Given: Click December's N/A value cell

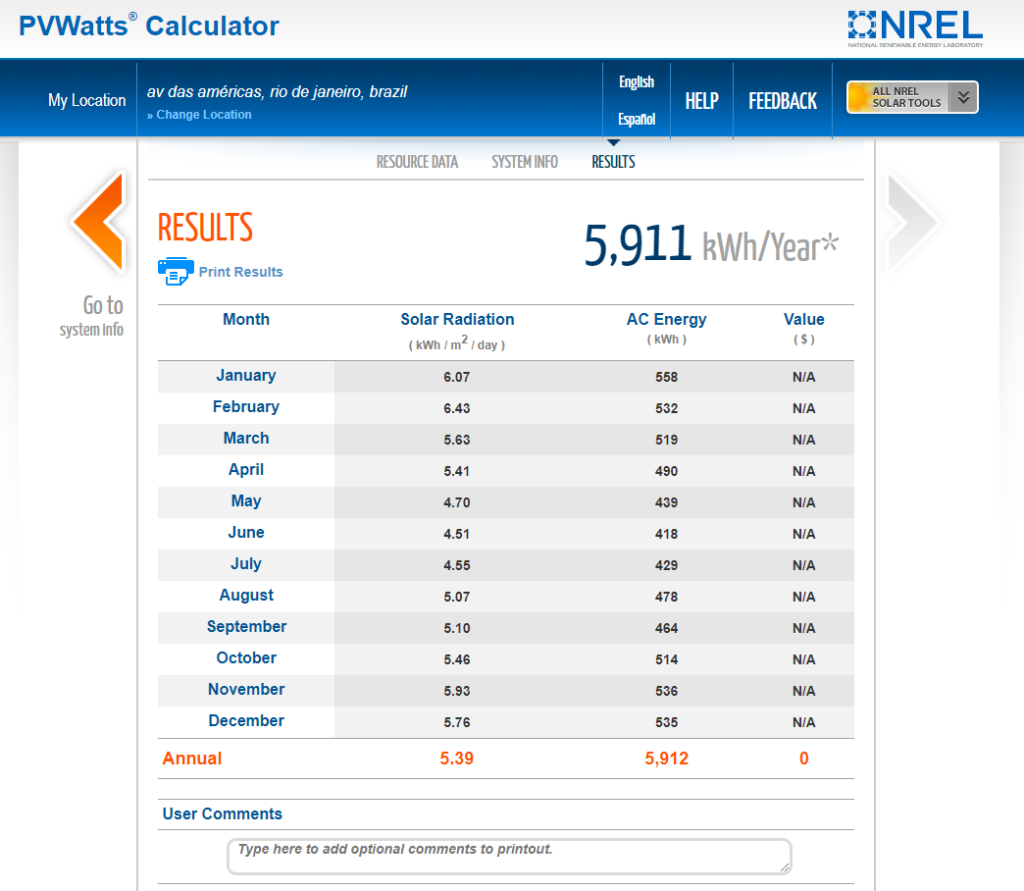Looking at the screenshot, I should pyautogui.click(x=804, y=722).
